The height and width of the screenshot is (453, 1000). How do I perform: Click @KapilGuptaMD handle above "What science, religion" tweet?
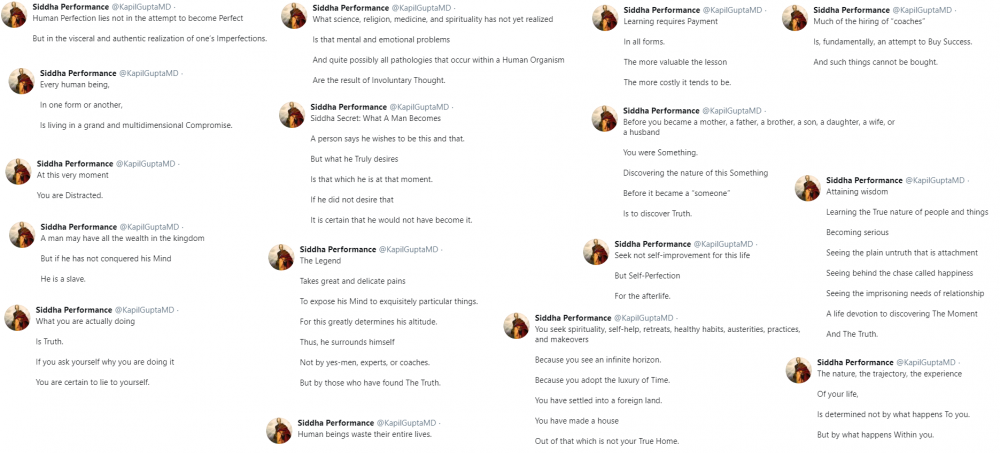[421, 7]
